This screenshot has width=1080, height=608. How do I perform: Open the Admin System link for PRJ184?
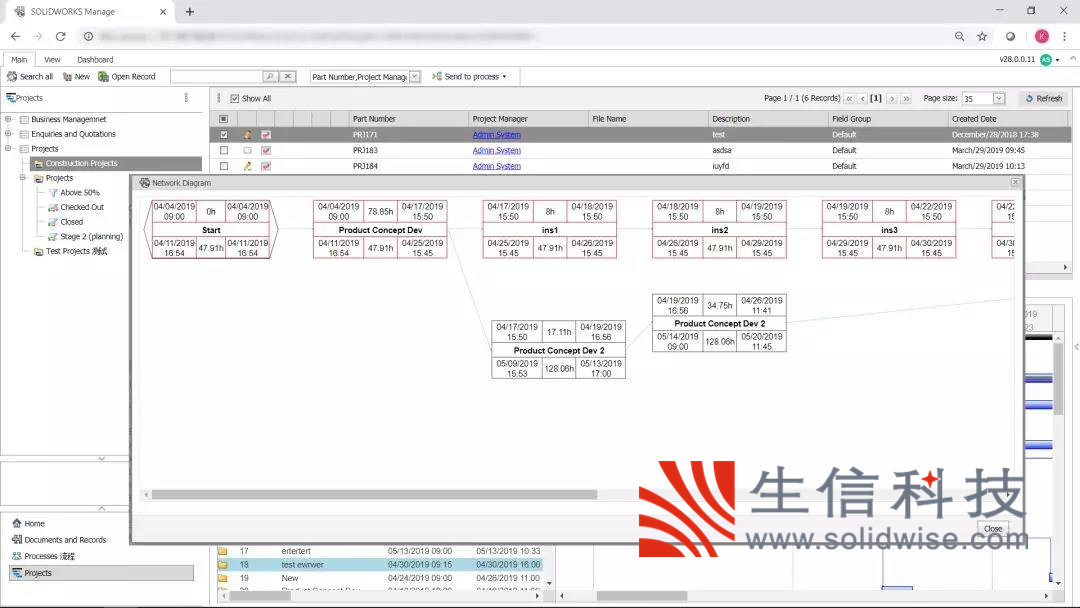click(497, 166)
